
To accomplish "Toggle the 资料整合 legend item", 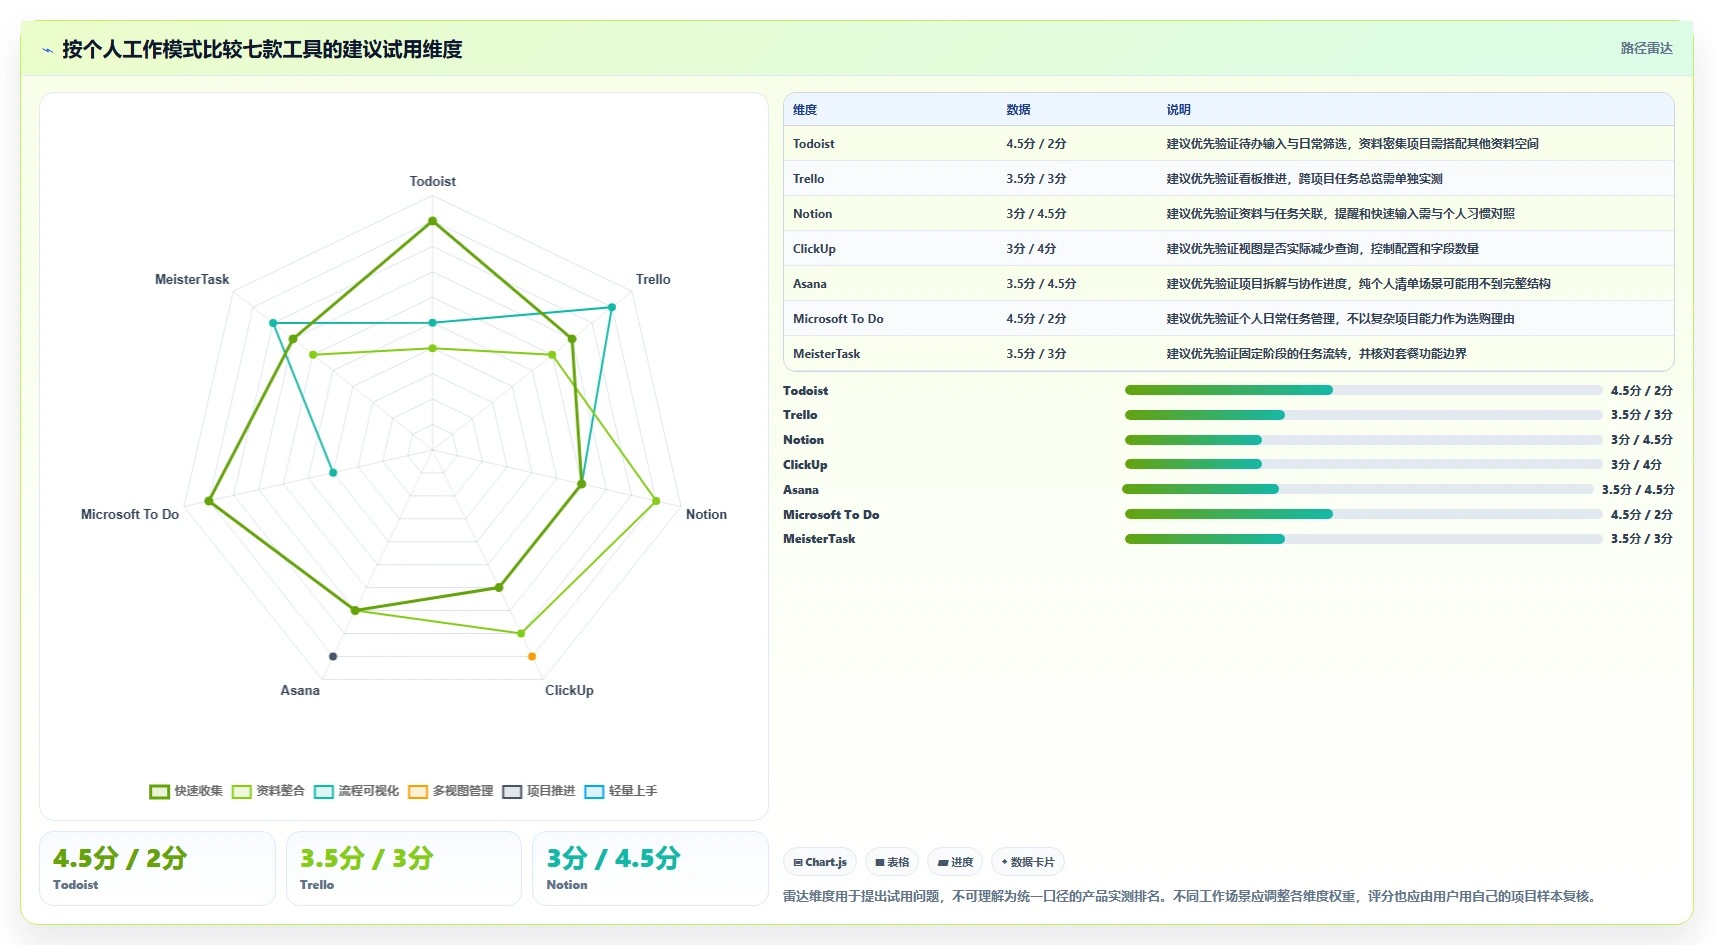I will 268,791.
